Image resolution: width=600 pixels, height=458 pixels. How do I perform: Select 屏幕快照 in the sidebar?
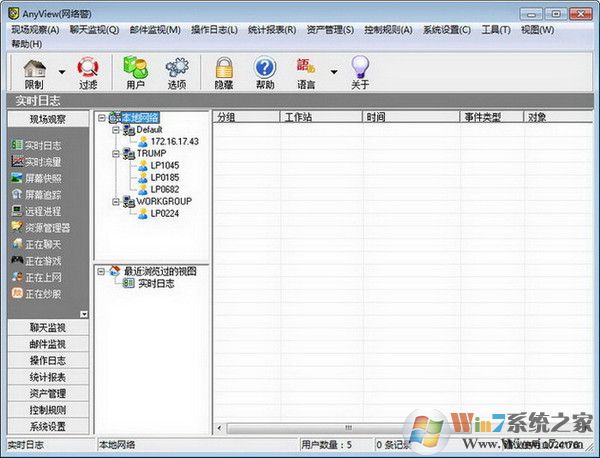[x=36, y=178]
